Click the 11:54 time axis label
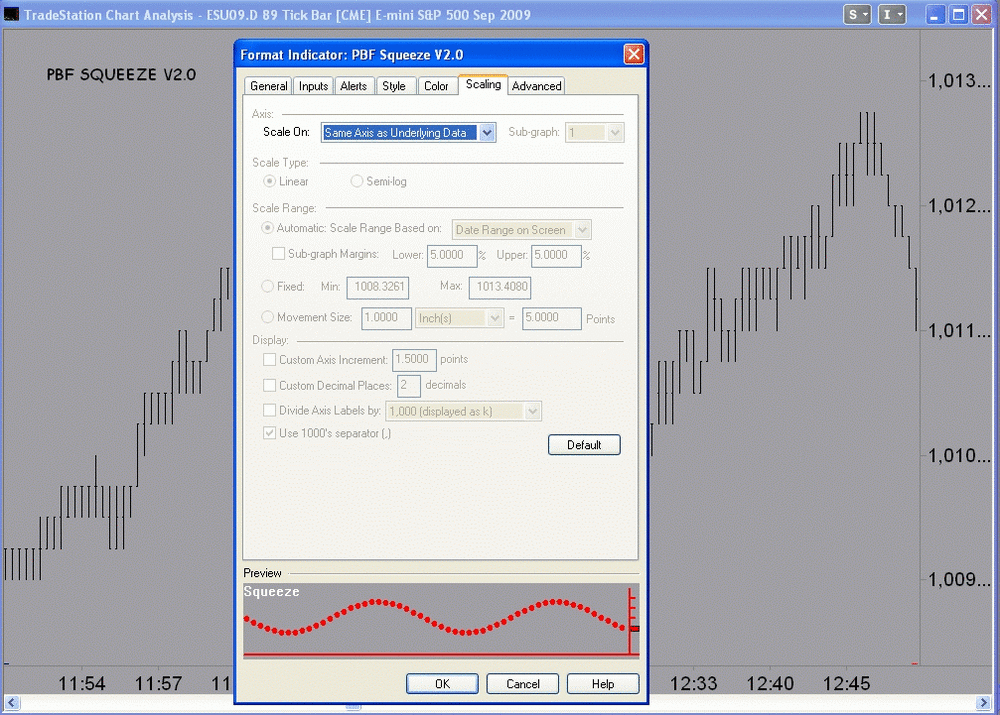This screenshot has height=715, width=1000. tap(82, 684)
